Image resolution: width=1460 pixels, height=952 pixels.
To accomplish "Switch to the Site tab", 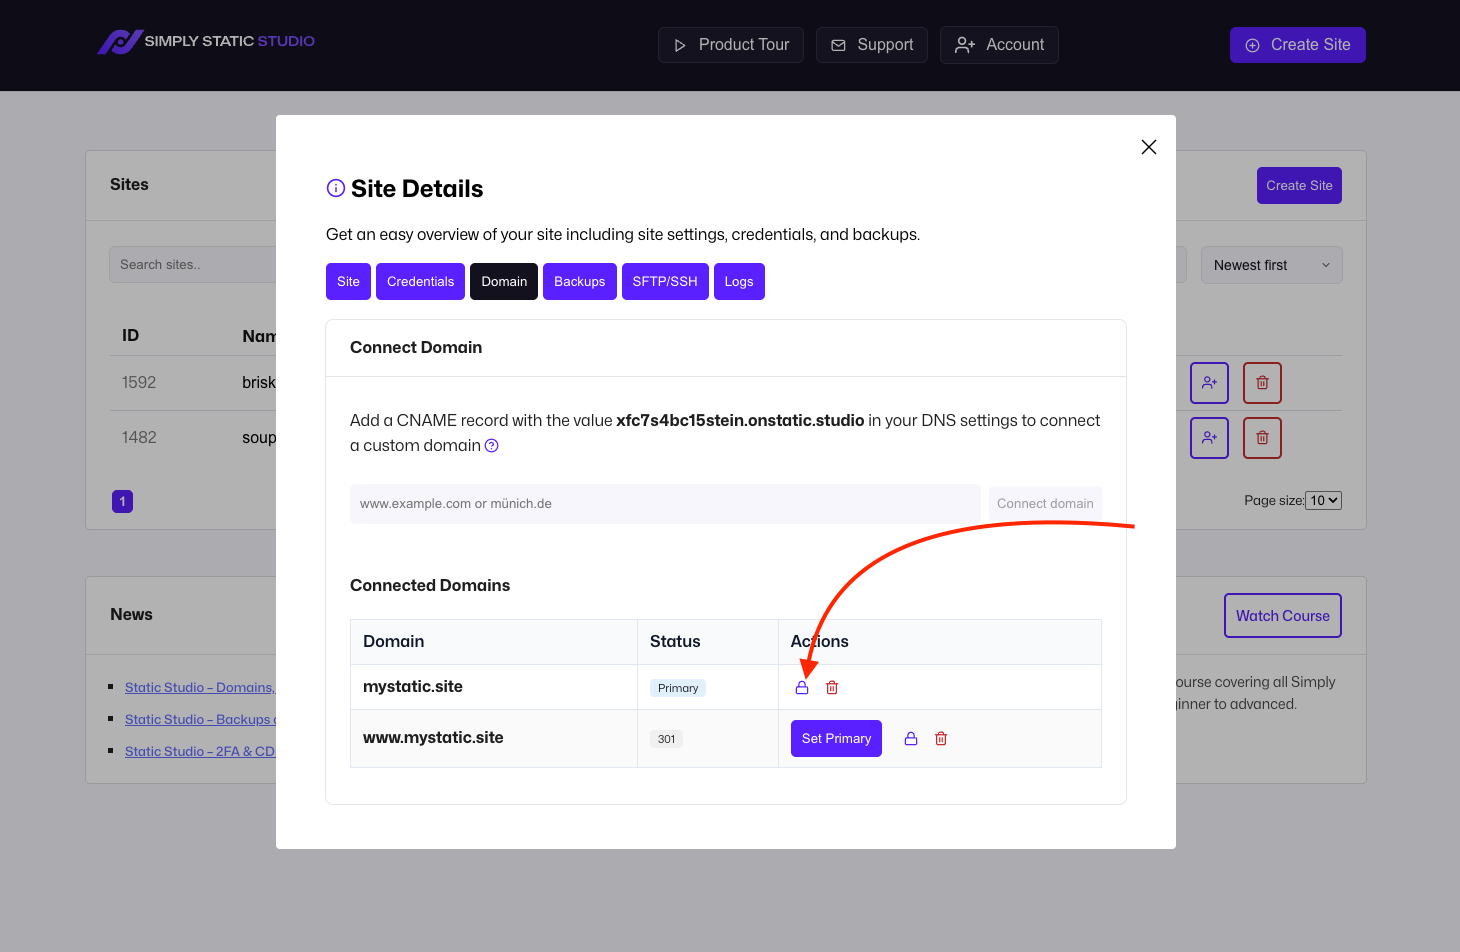I will pos(348,282).
